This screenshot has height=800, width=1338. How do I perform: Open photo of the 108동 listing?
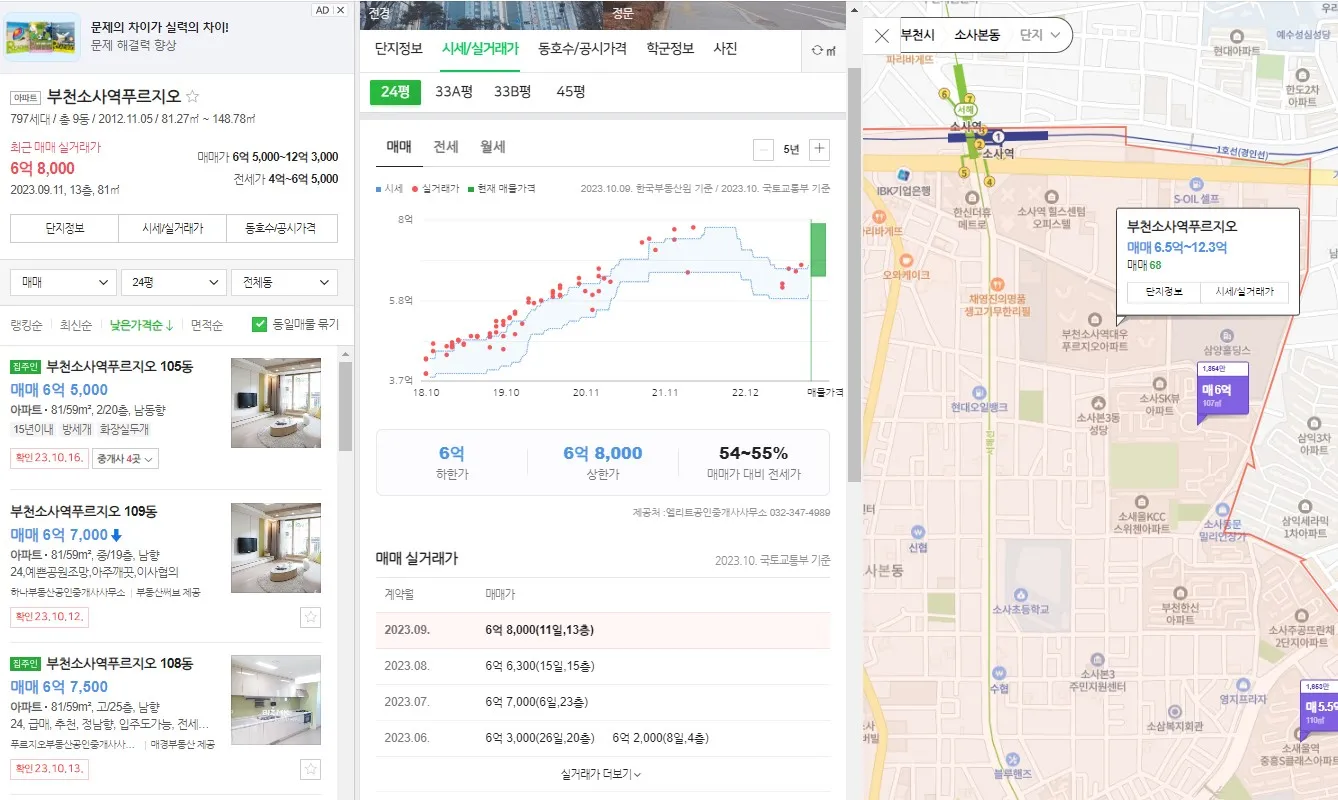(276, 700)
